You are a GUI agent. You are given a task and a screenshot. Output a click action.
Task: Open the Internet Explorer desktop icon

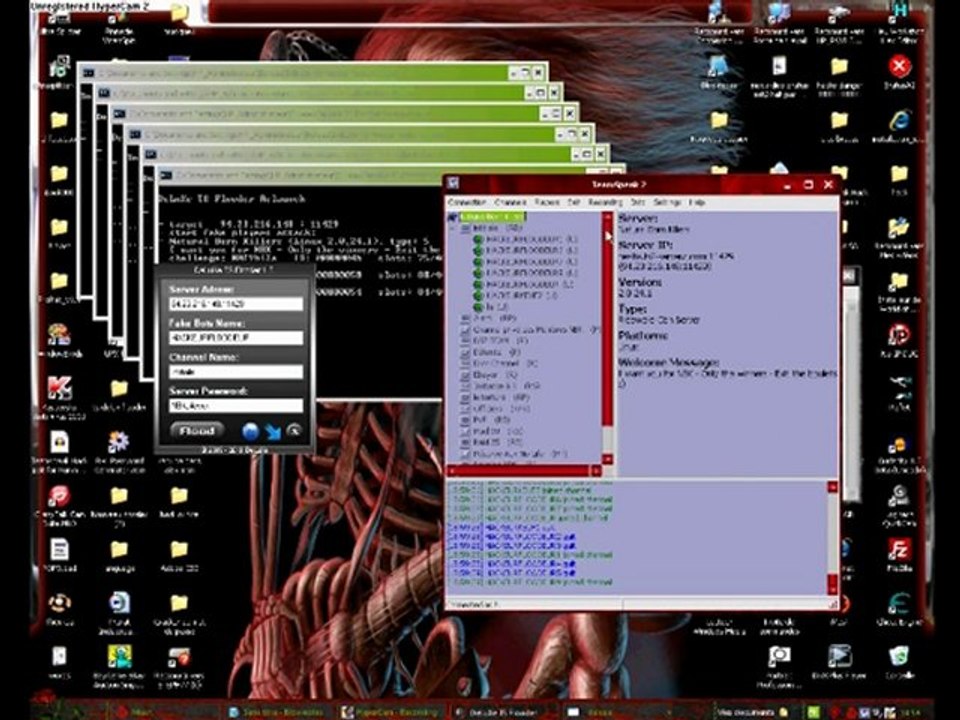click(x=899, y=126)
